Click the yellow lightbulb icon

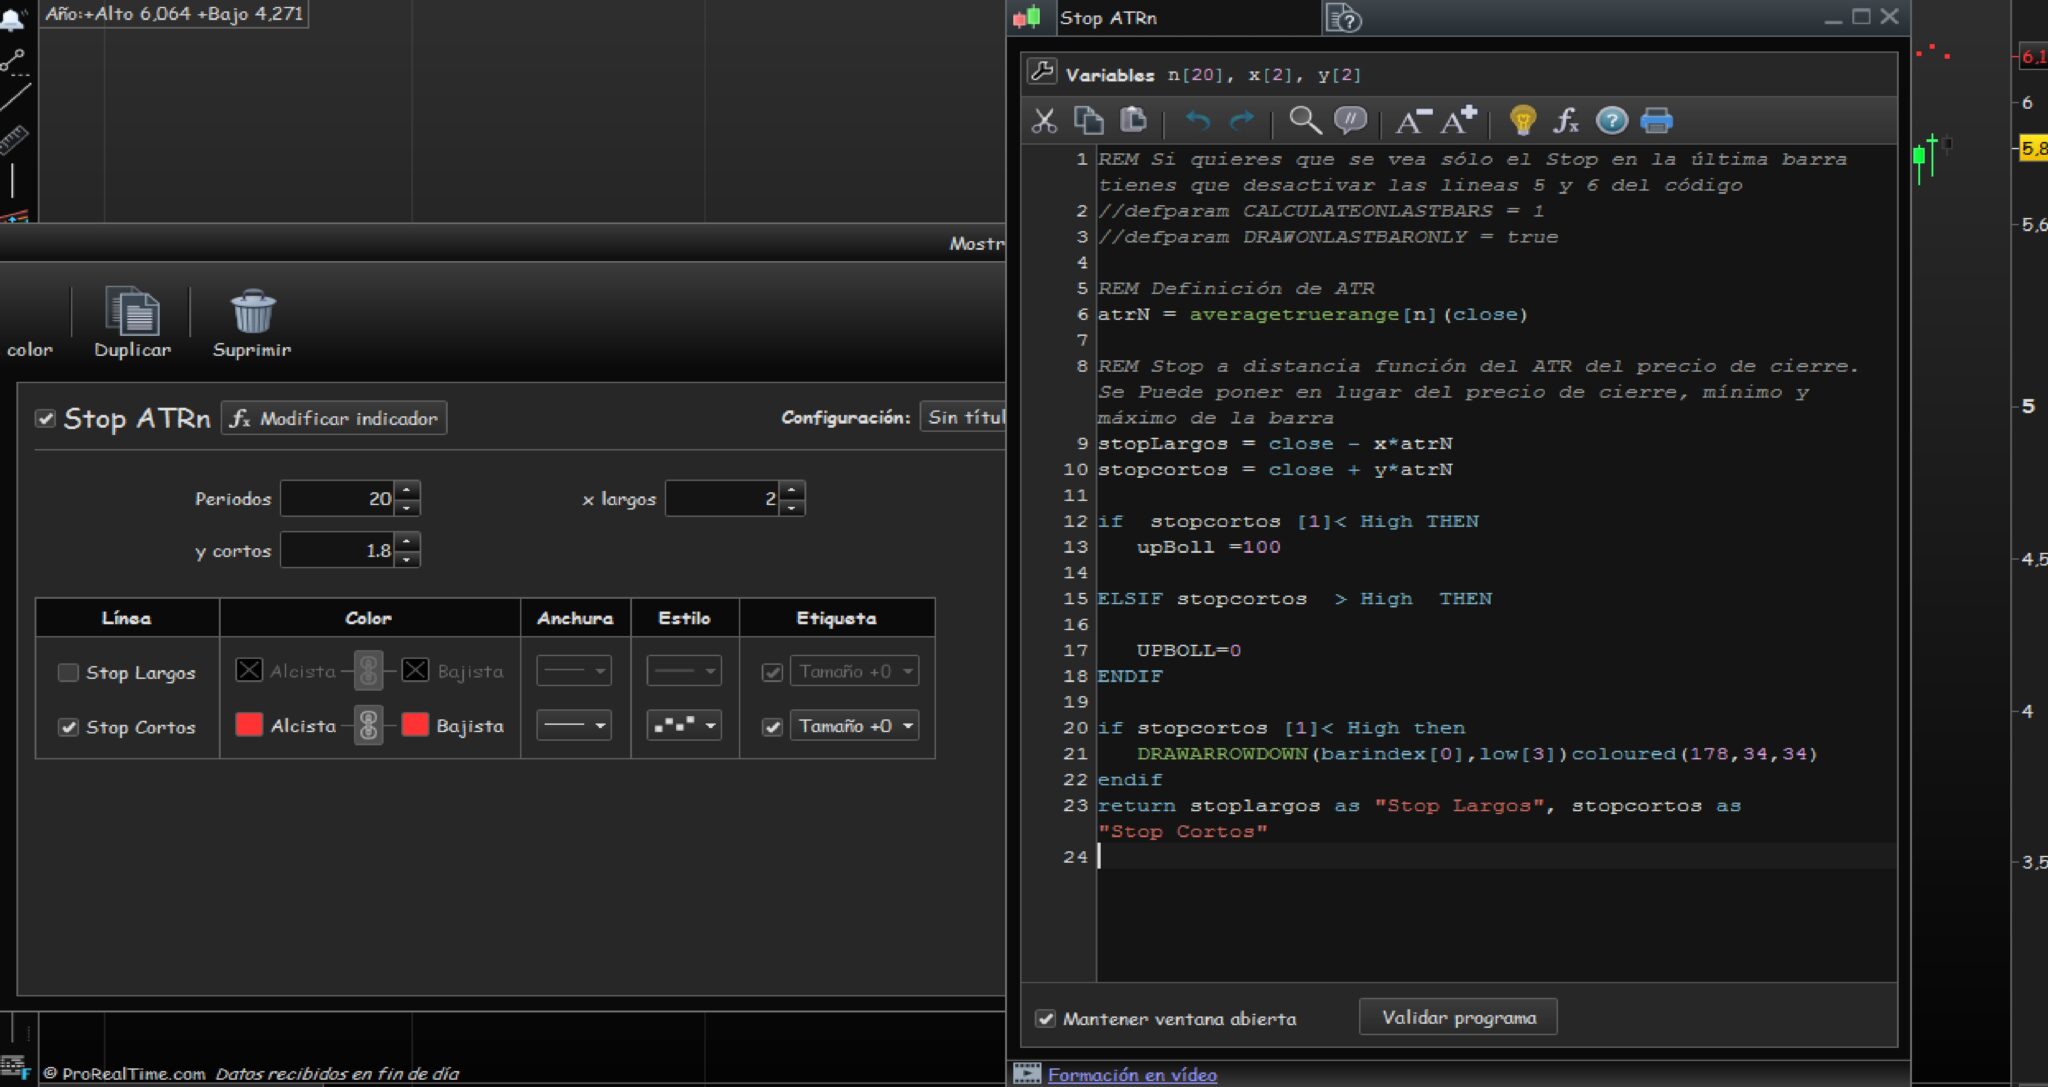point(1522,121)
